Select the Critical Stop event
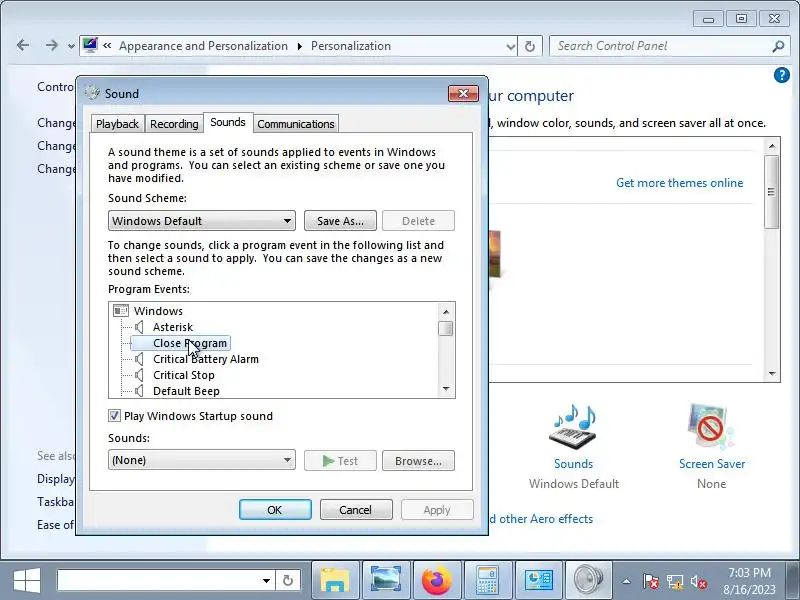Screen dimensions: 800x600 184,375
